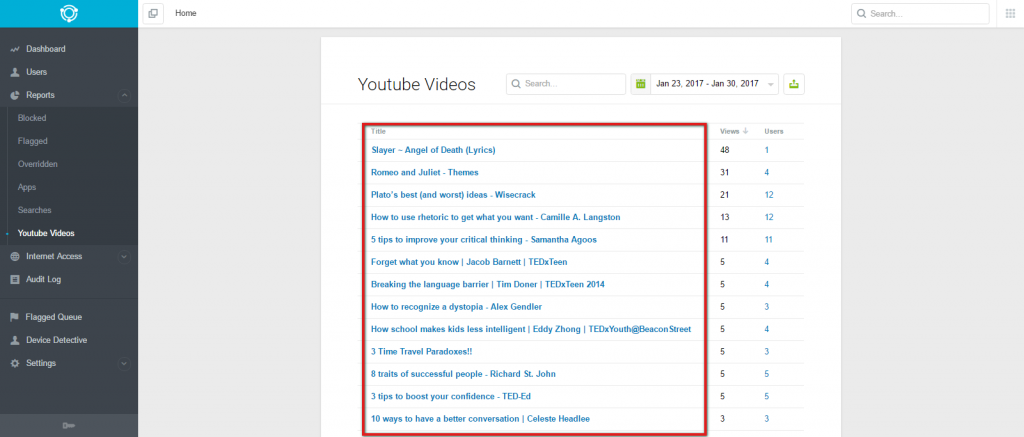
Task: Open Forget what you know video link
Action: coord(469,262)
